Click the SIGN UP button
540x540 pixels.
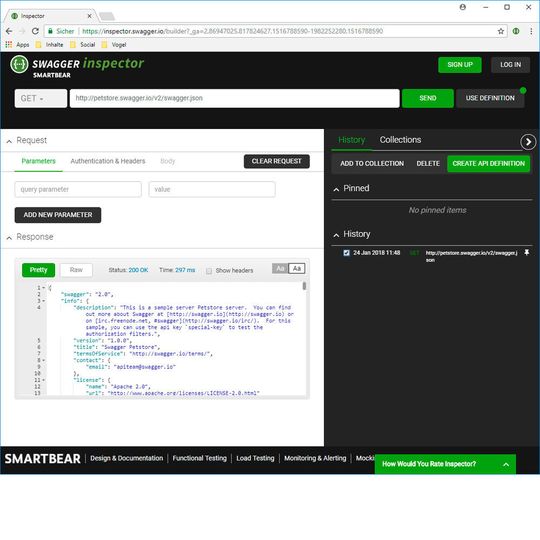tap(460, 65)
